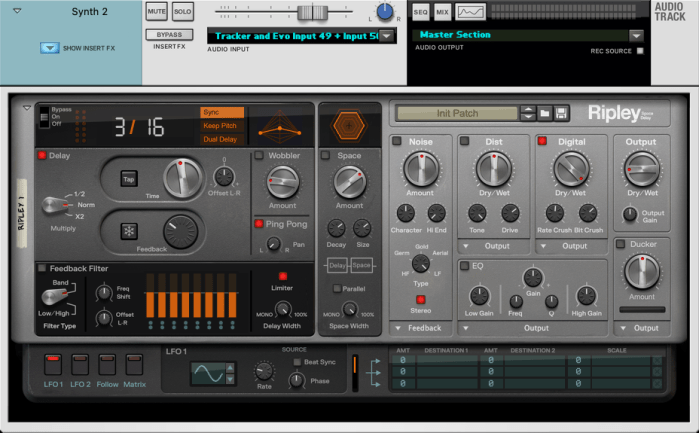This screenshot has width=699, height=433.
Task: Click the orange hexagon Space display
Action: [x=348, y=125]
